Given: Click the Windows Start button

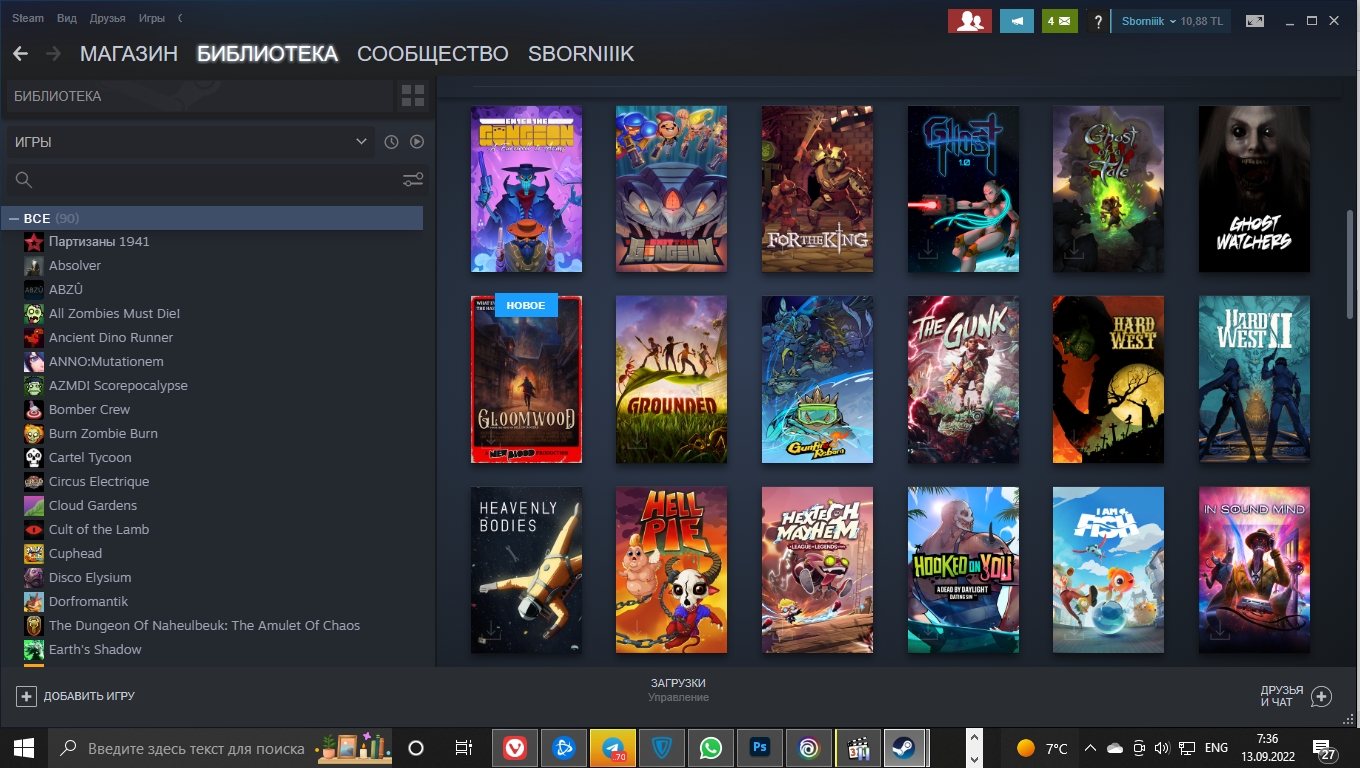Looking at the screenshot, I should pos(24,748).
